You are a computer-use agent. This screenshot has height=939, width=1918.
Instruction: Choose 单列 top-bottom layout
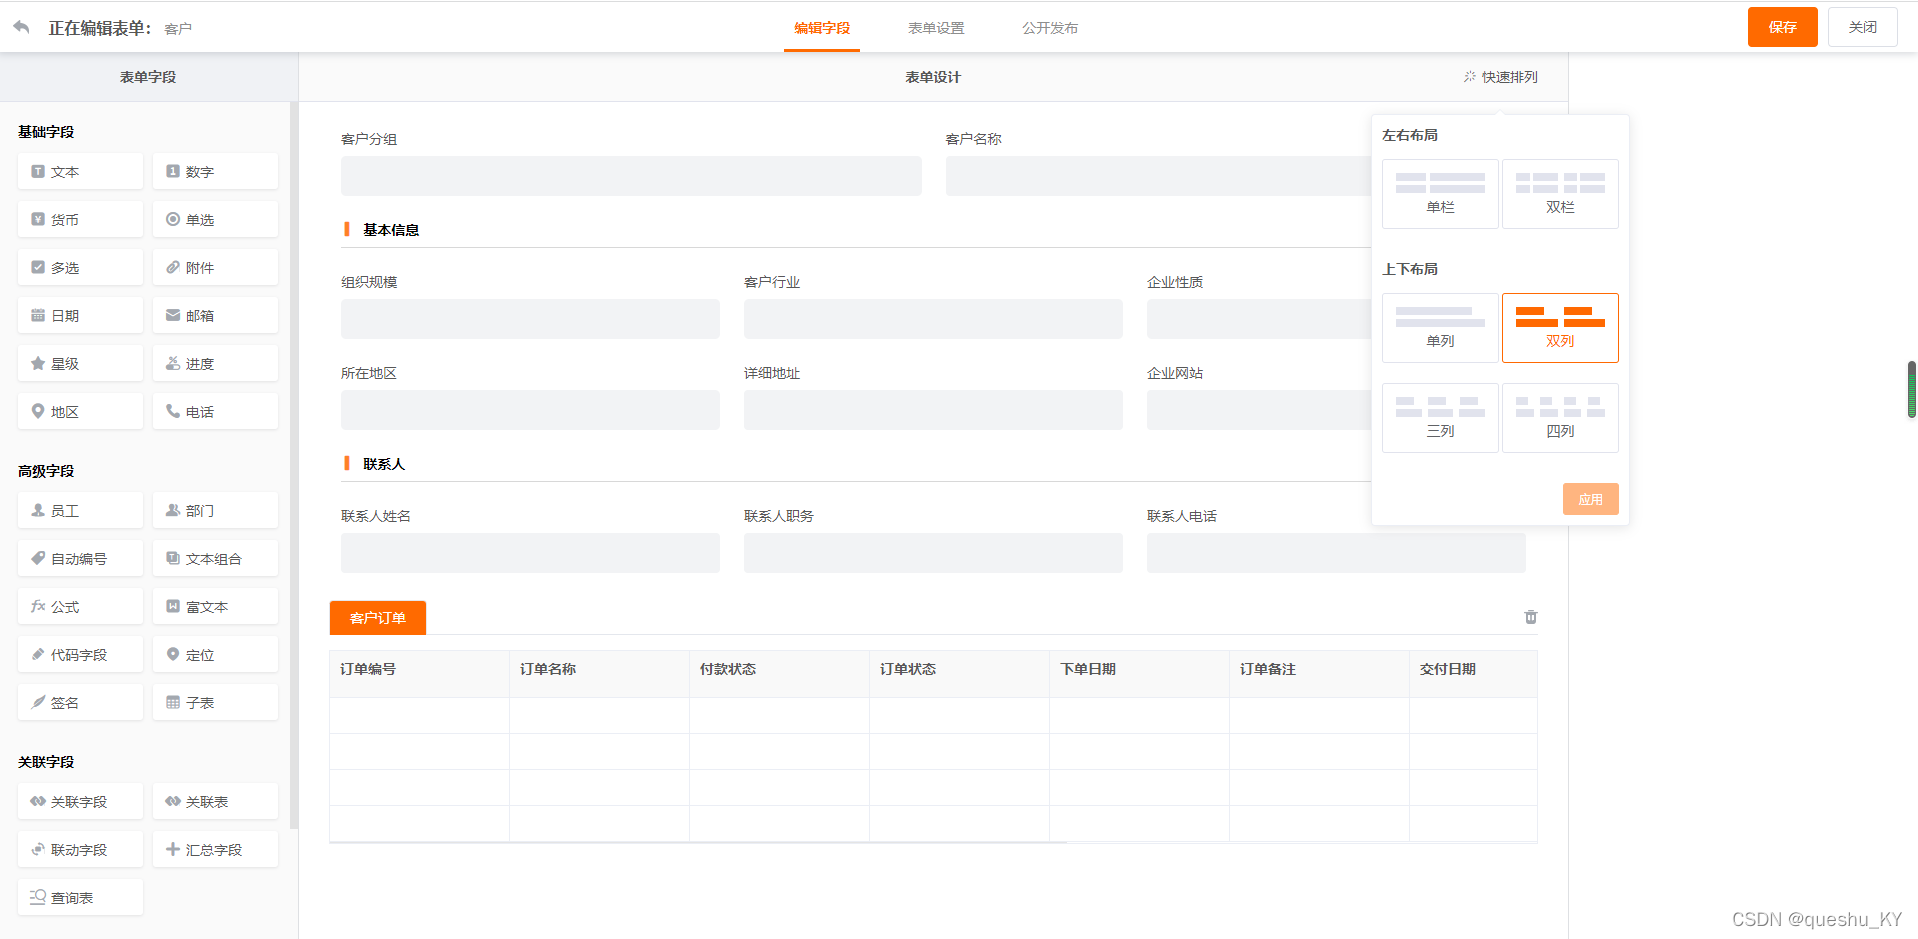[x=1440, y=328]
